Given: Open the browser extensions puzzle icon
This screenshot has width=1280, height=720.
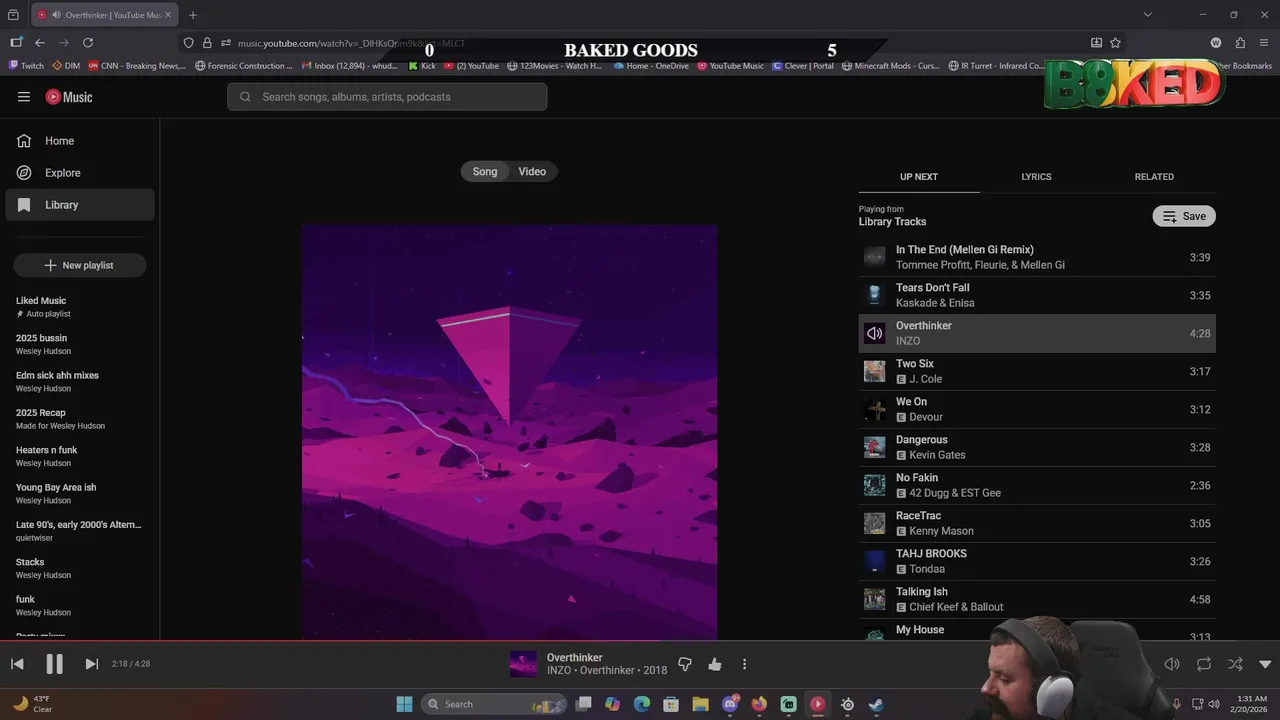Looking at the screenshot, I should tap(1240, 43).
